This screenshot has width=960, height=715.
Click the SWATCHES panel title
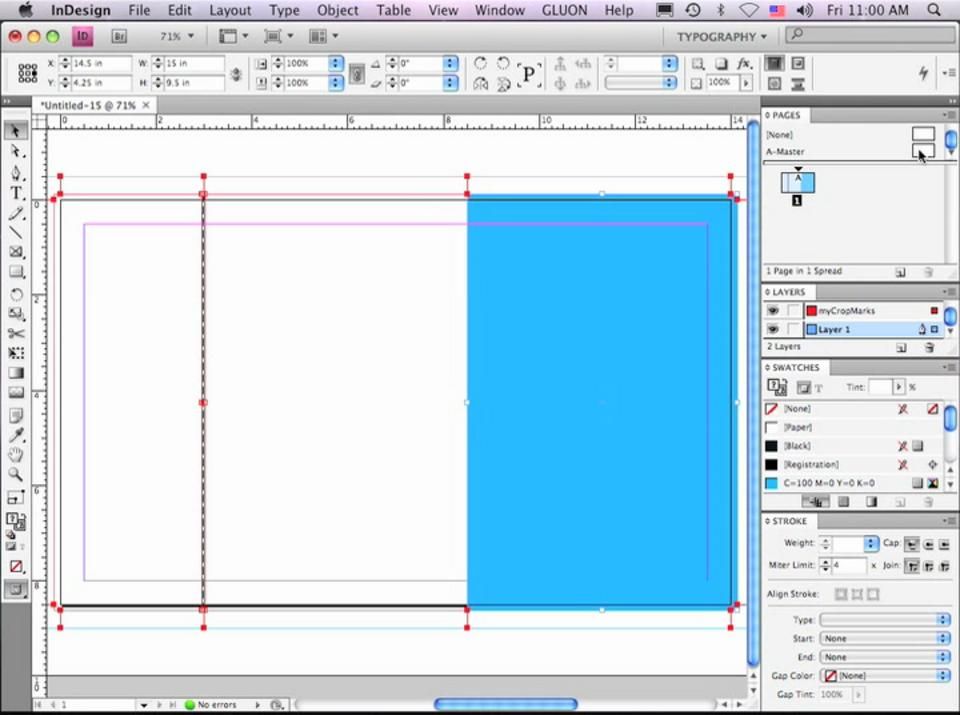tap(795, 367)
